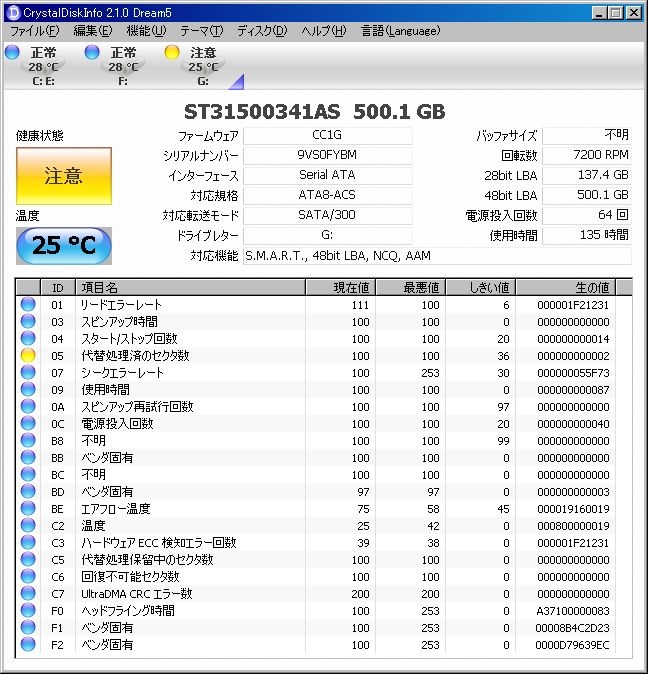Click the 生の値 column header
The width and height of the screenshot is (648, 674).
pyautogui.click(x=565, y=287)
